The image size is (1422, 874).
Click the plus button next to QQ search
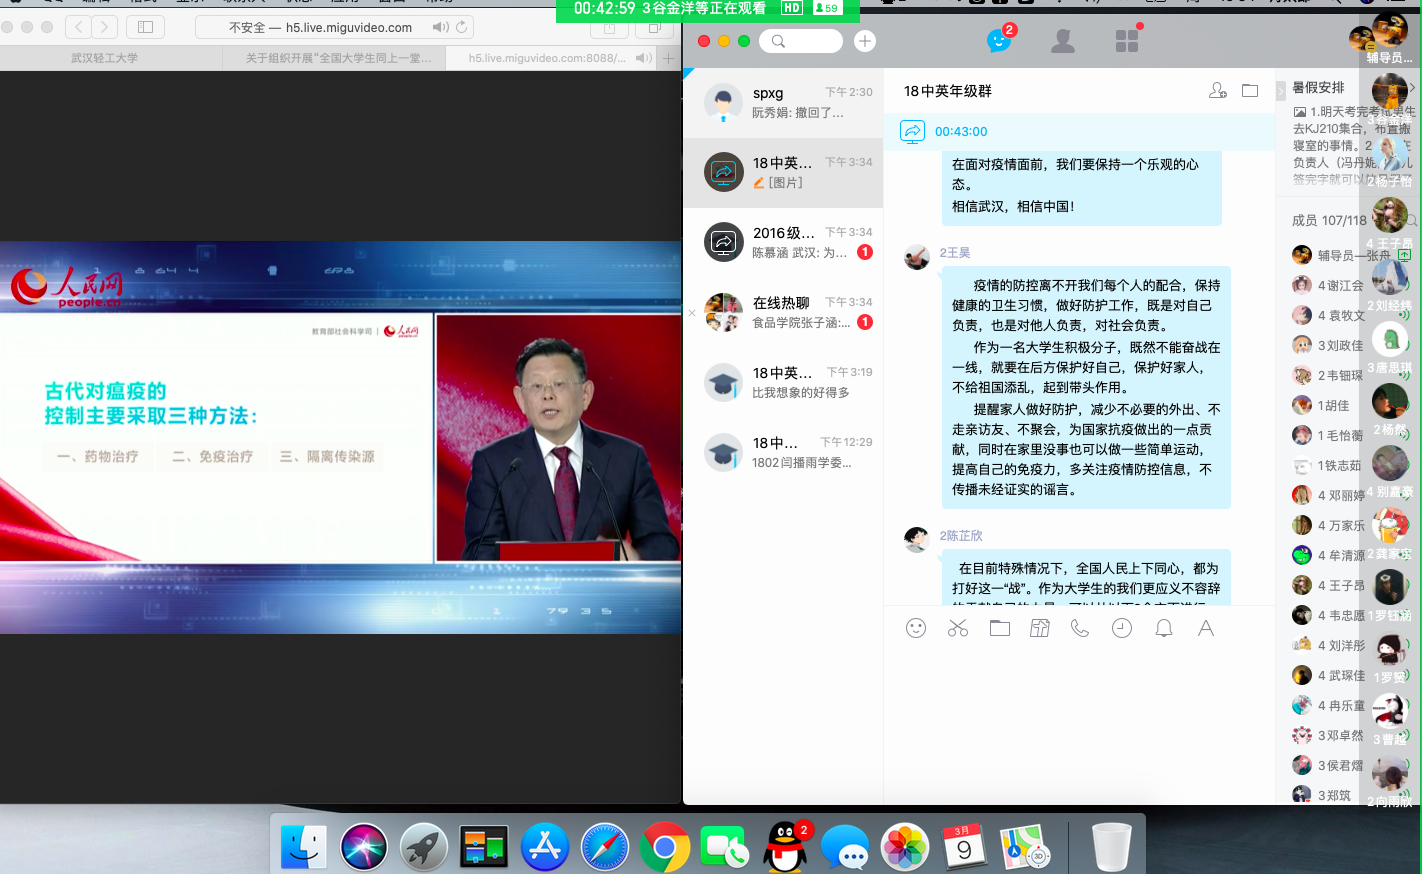(x=865, y=41)
